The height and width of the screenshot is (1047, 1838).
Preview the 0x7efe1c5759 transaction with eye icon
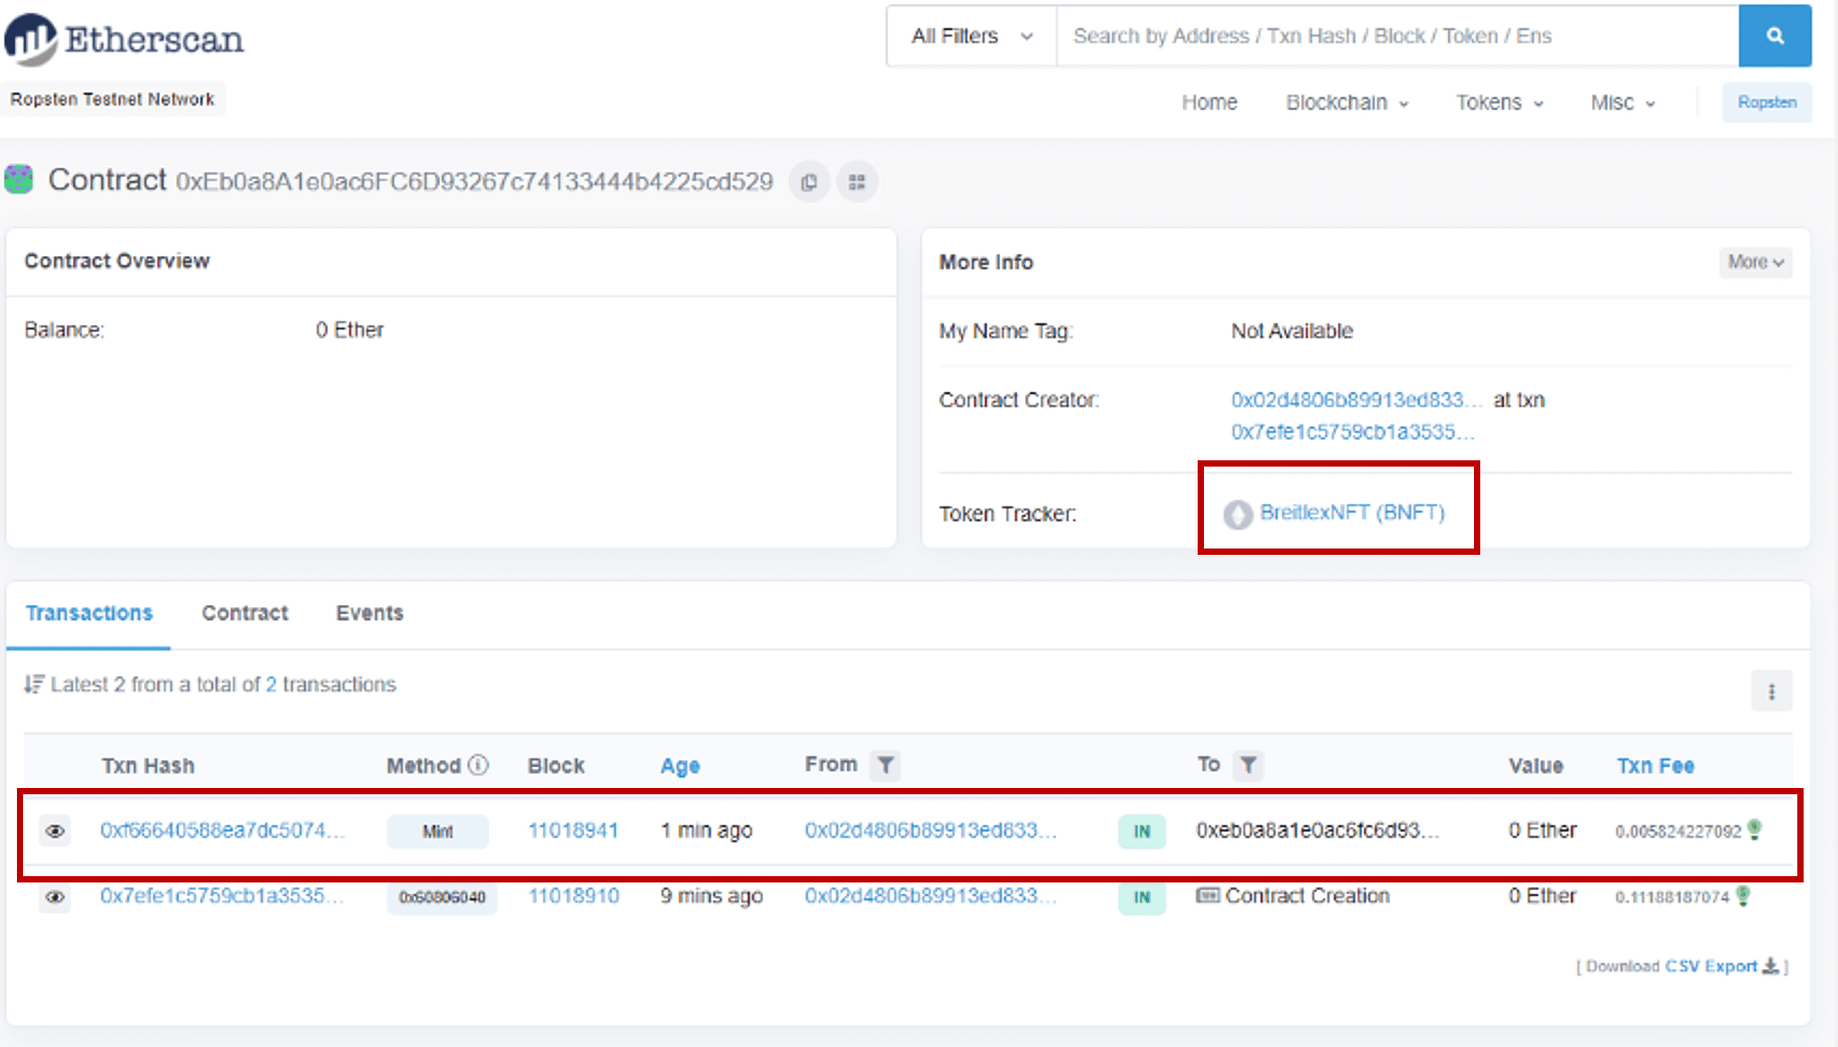coord(55,897)
